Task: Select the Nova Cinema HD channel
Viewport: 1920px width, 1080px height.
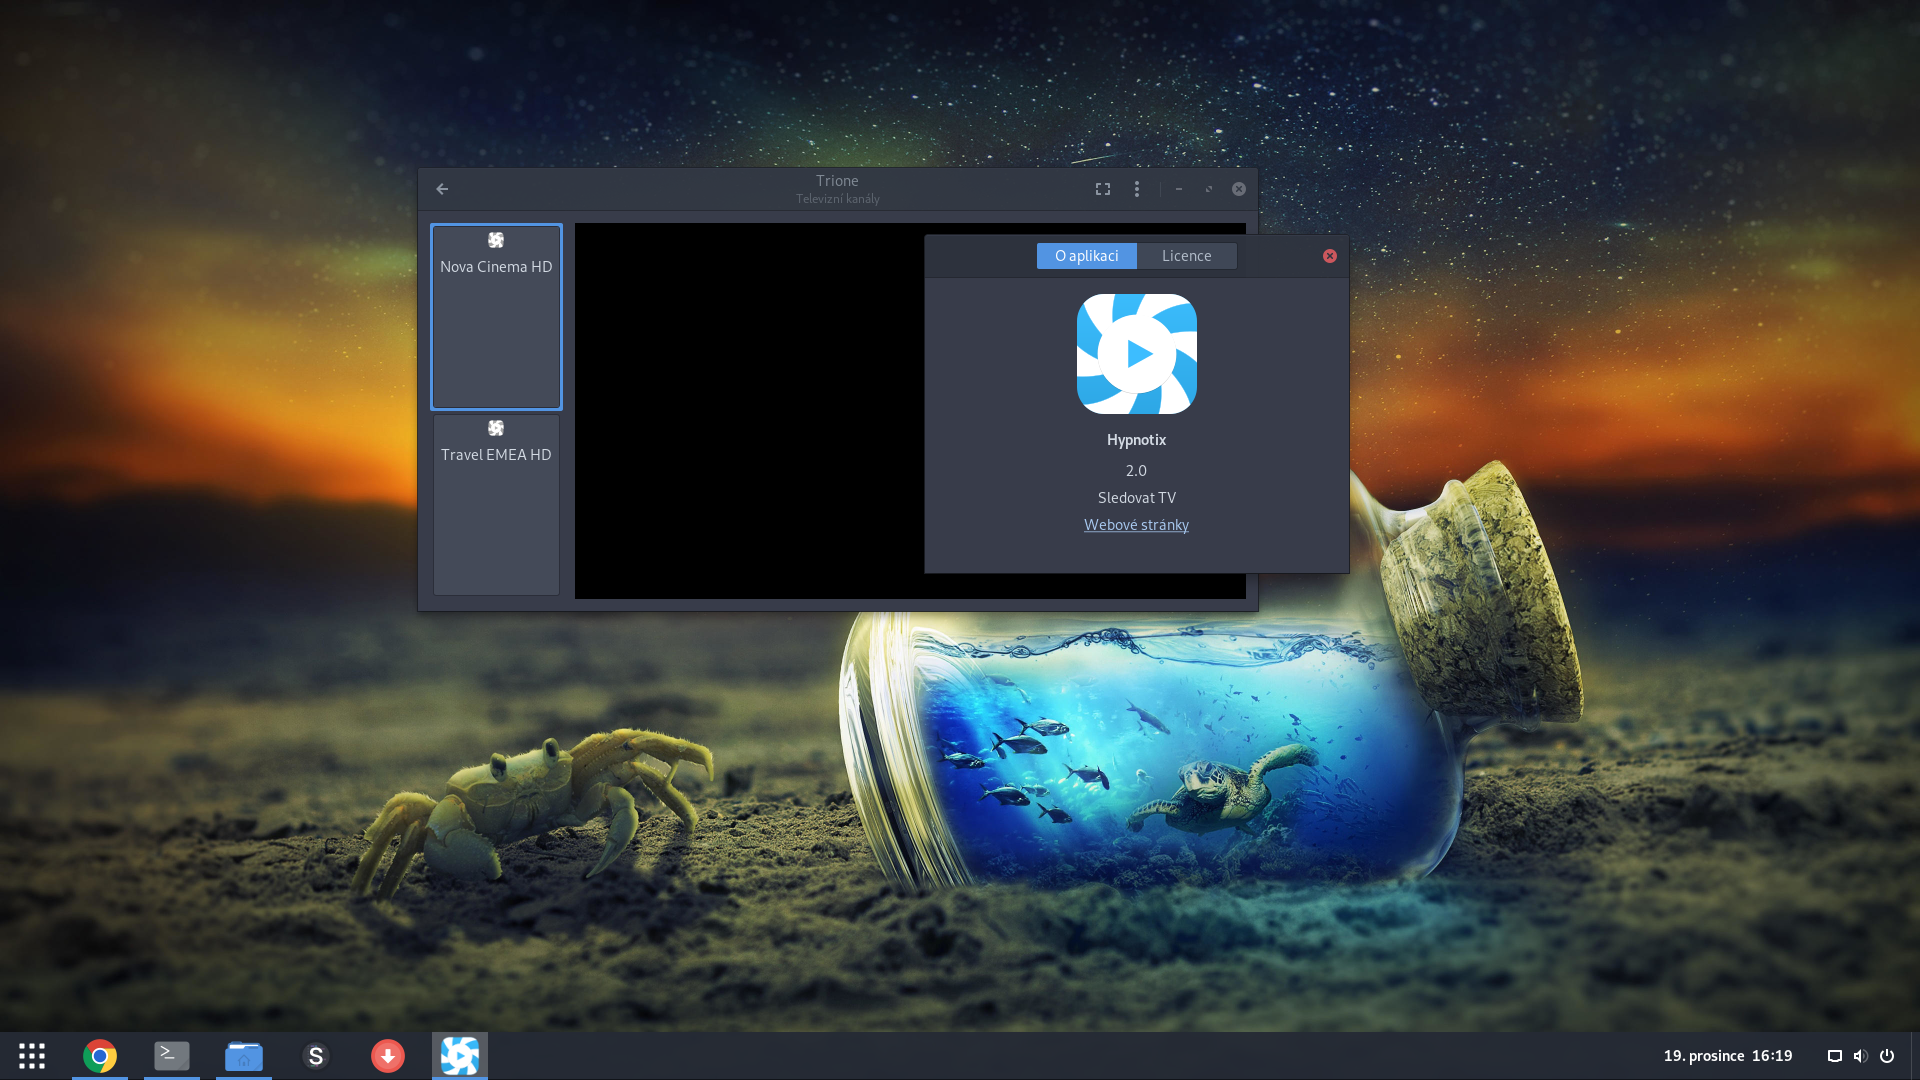Action: (496, 316)
